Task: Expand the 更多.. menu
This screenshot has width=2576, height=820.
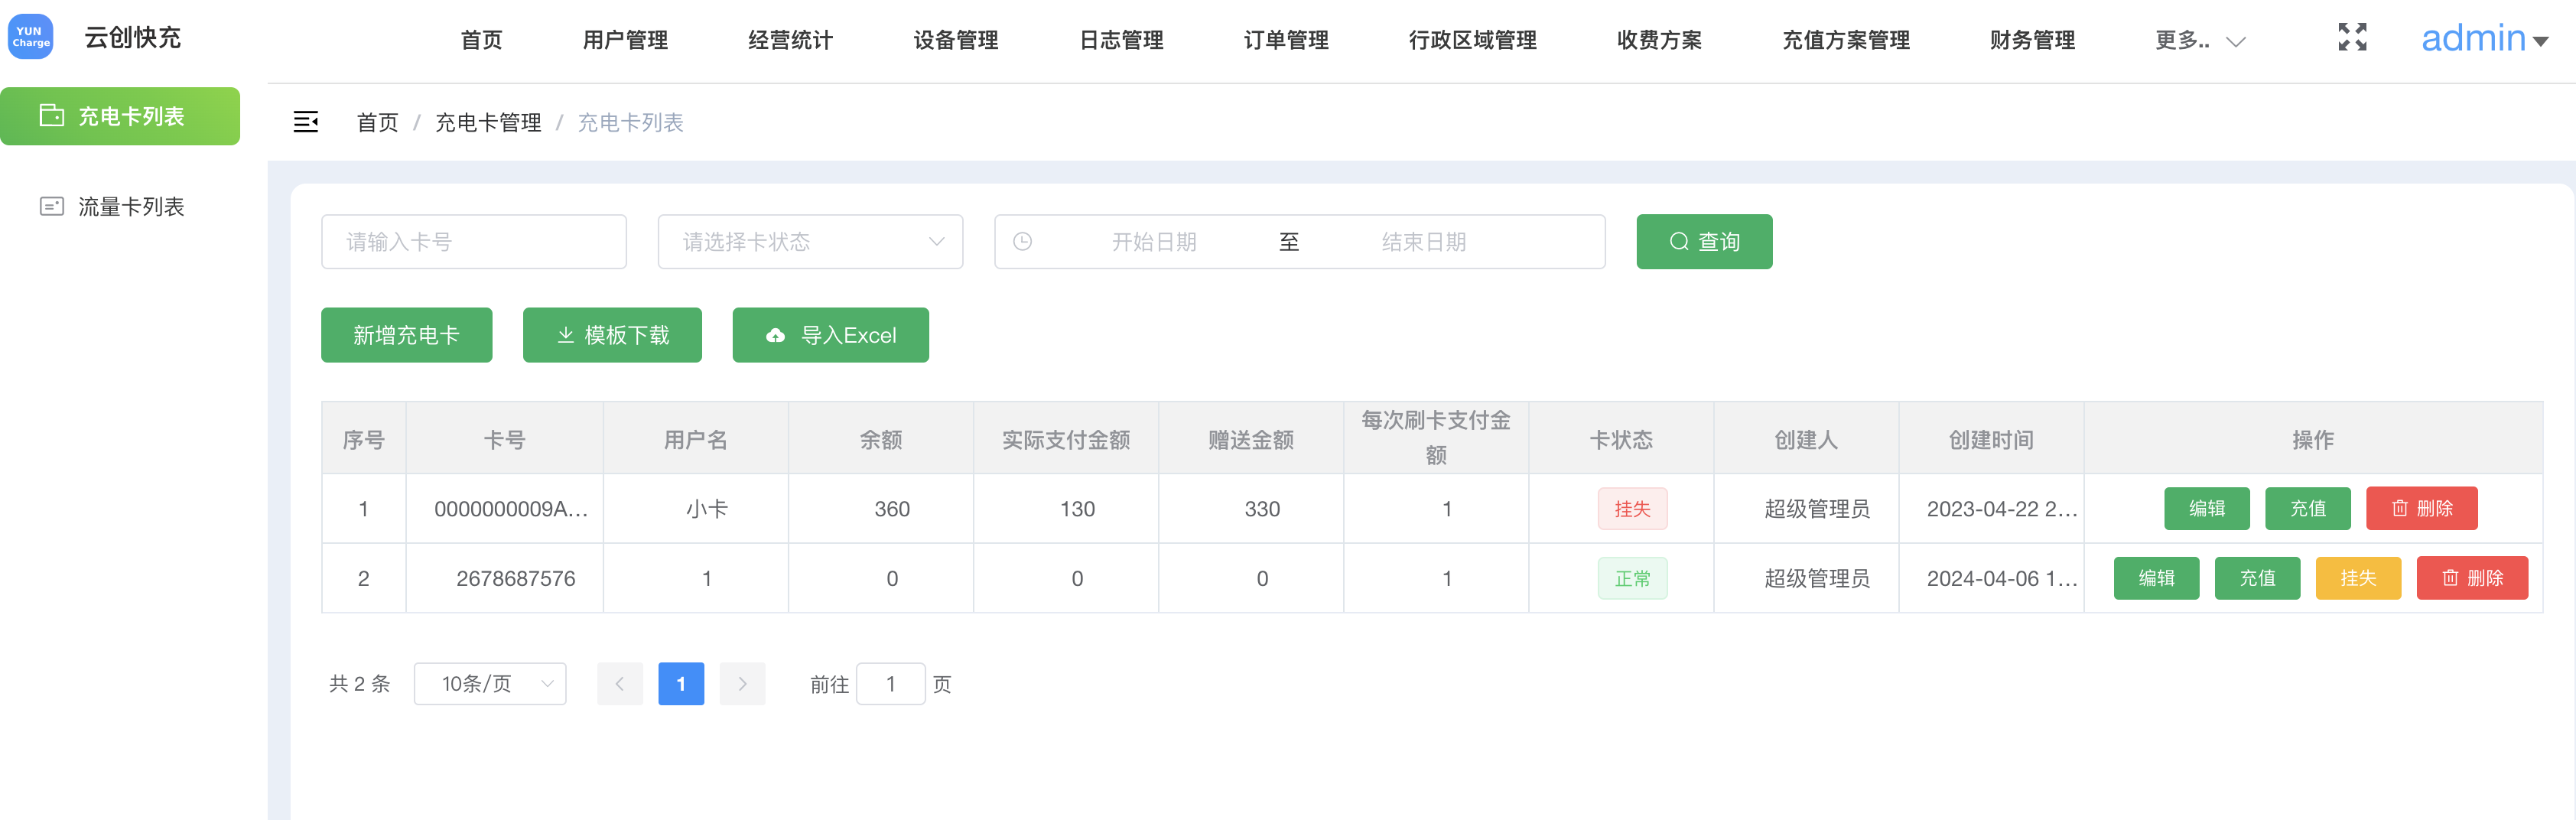Action: click(2200, 40)
